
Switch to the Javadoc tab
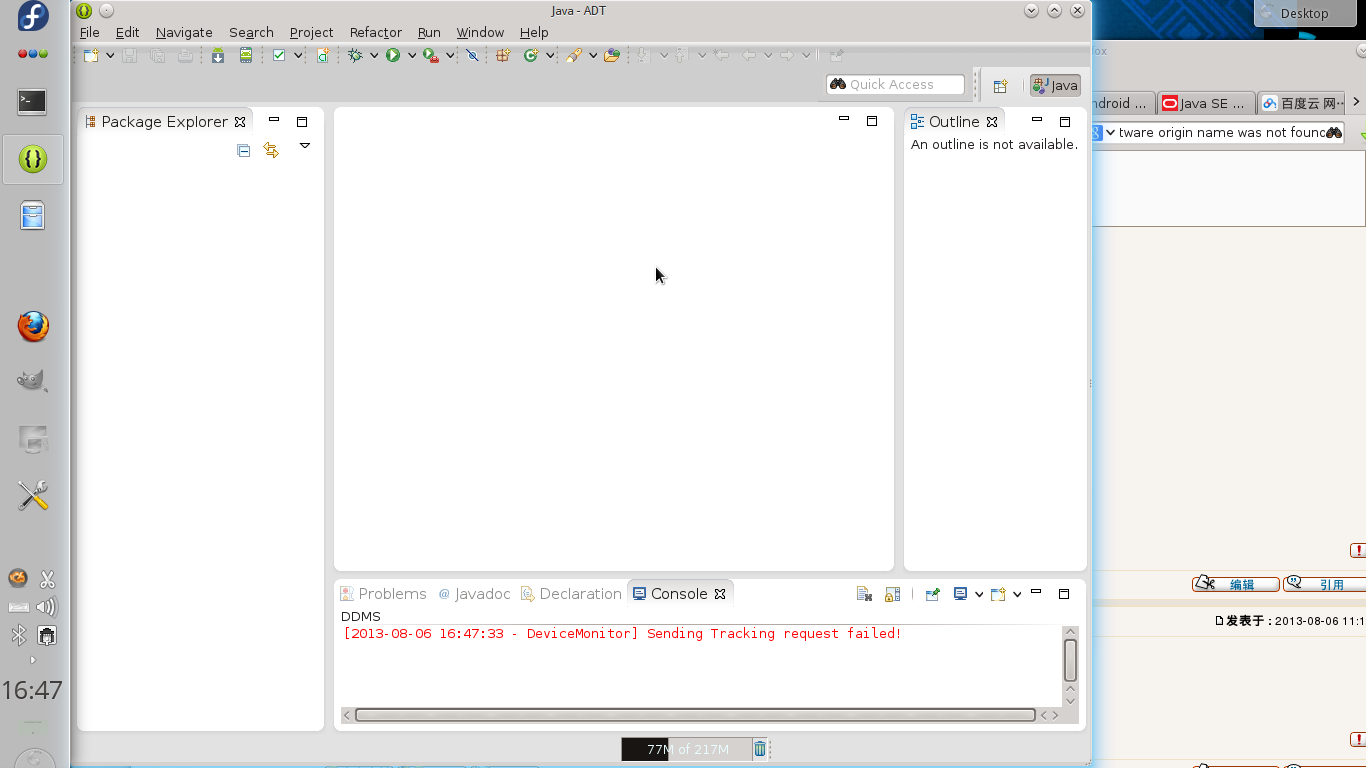point(475,594)
